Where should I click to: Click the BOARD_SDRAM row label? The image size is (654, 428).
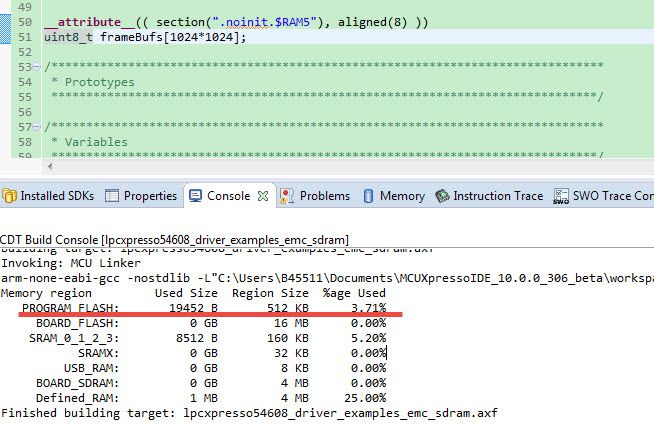tap(78, 383)
